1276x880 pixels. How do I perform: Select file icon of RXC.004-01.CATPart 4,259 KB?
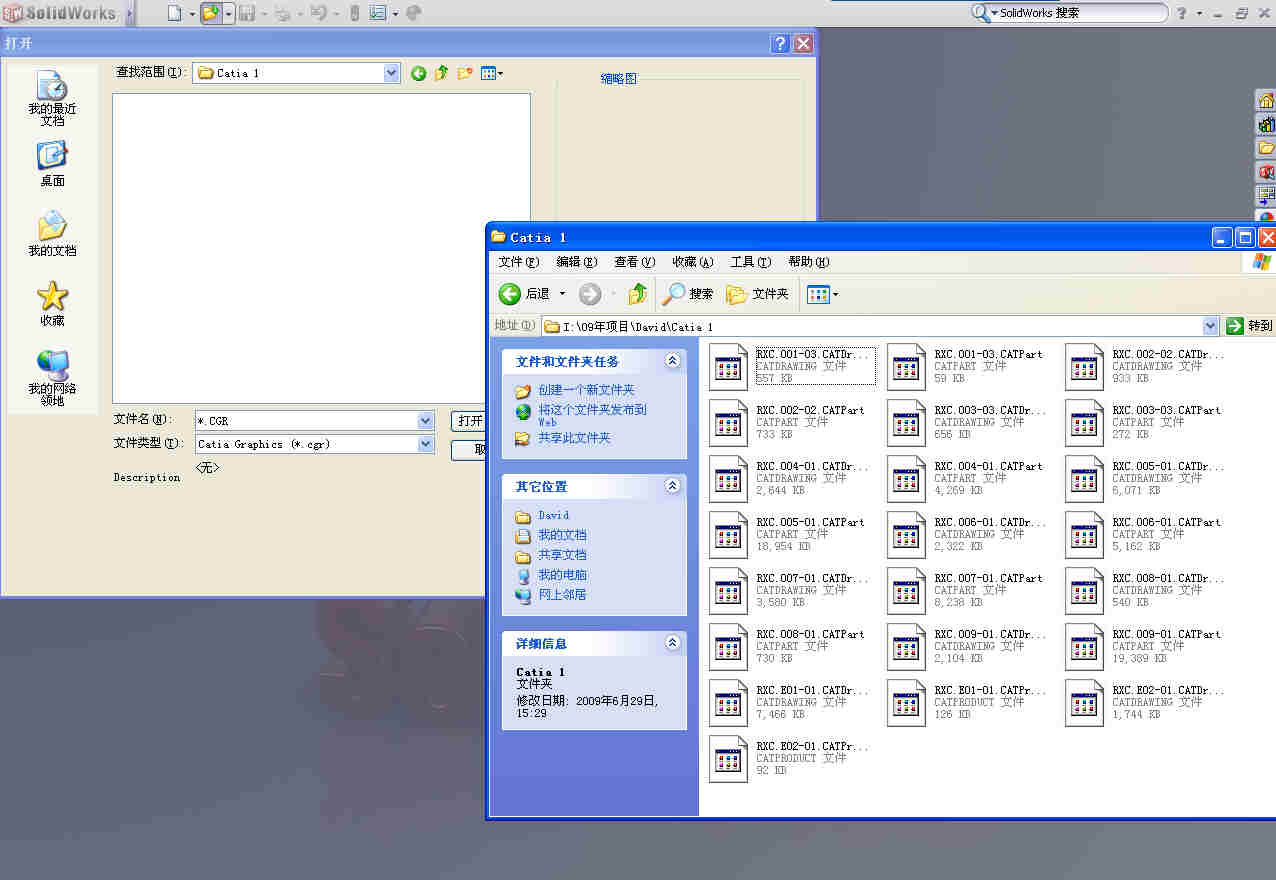906,479
